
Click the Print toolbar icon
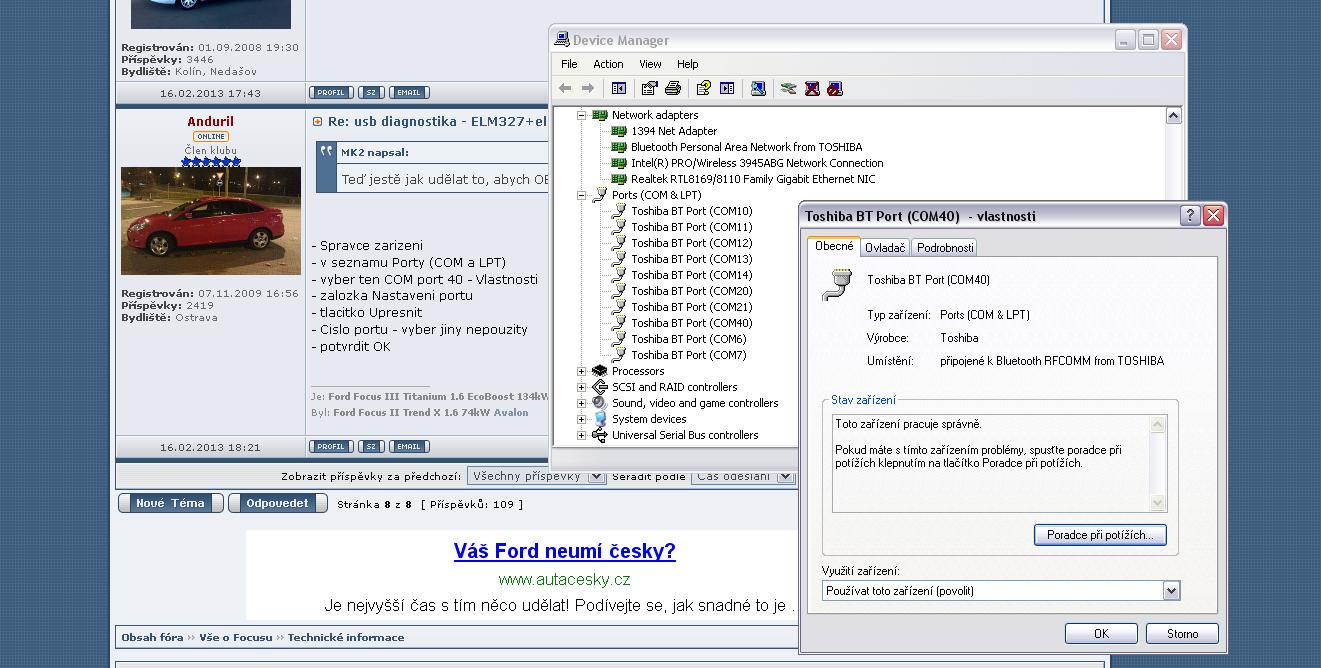point(673,89)
